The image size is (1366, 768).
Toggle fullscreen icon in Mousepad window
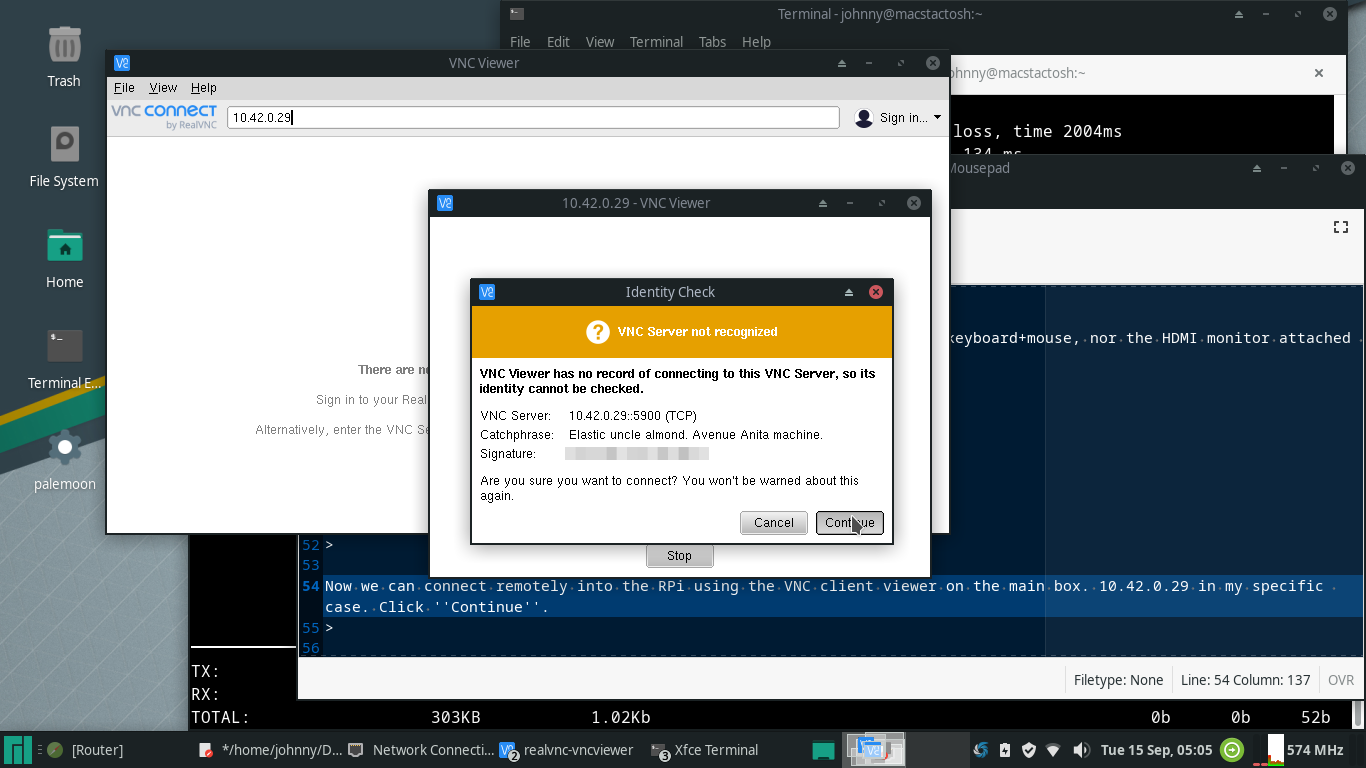(1341, 227)
